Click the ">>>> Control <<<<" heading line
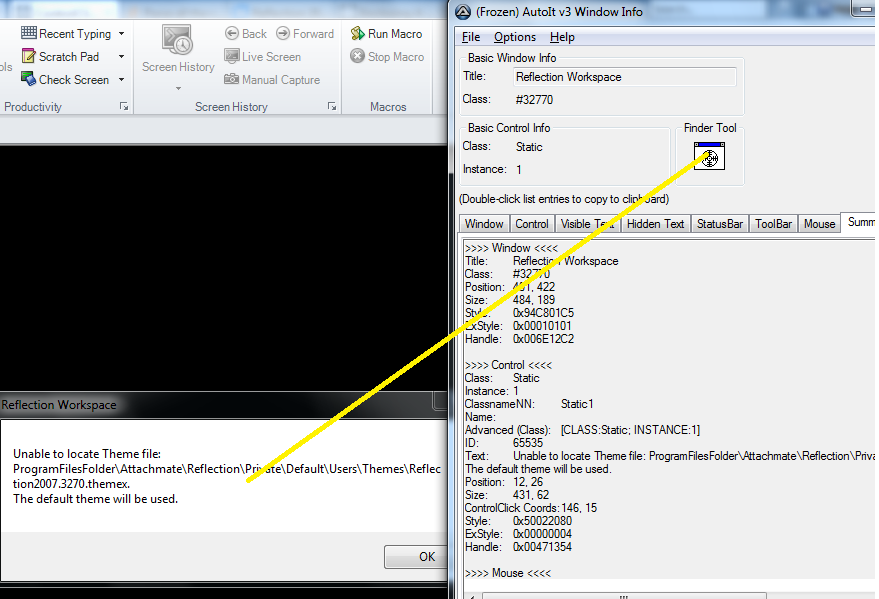 pyautogui.click(x=508, y=365)
